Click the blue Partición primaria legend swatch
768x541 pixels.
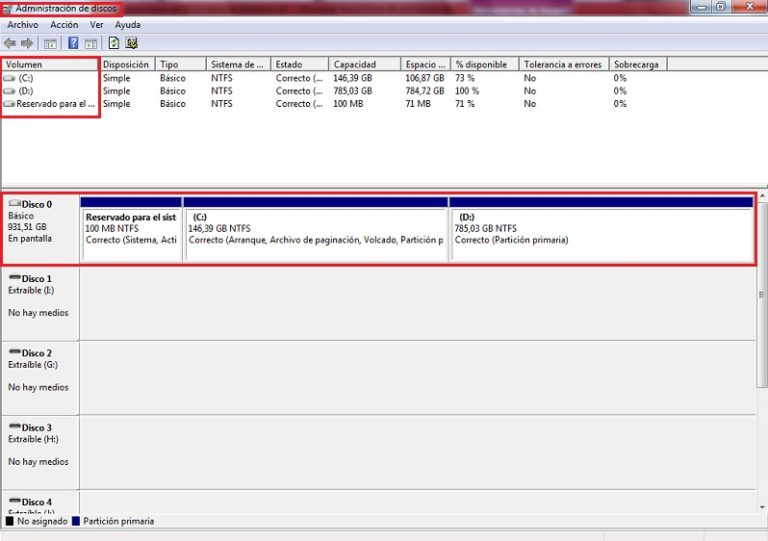click(75, 521)
